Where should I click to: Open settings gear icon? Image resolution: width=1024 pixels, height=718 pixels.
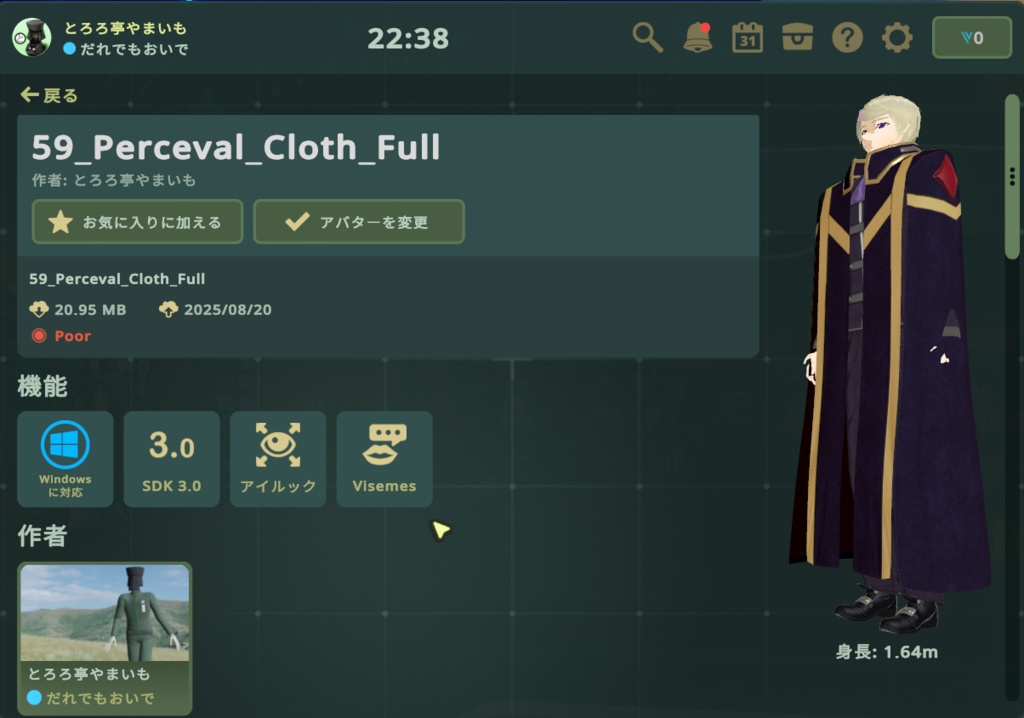pyautogui.click(x=897, y=38)
